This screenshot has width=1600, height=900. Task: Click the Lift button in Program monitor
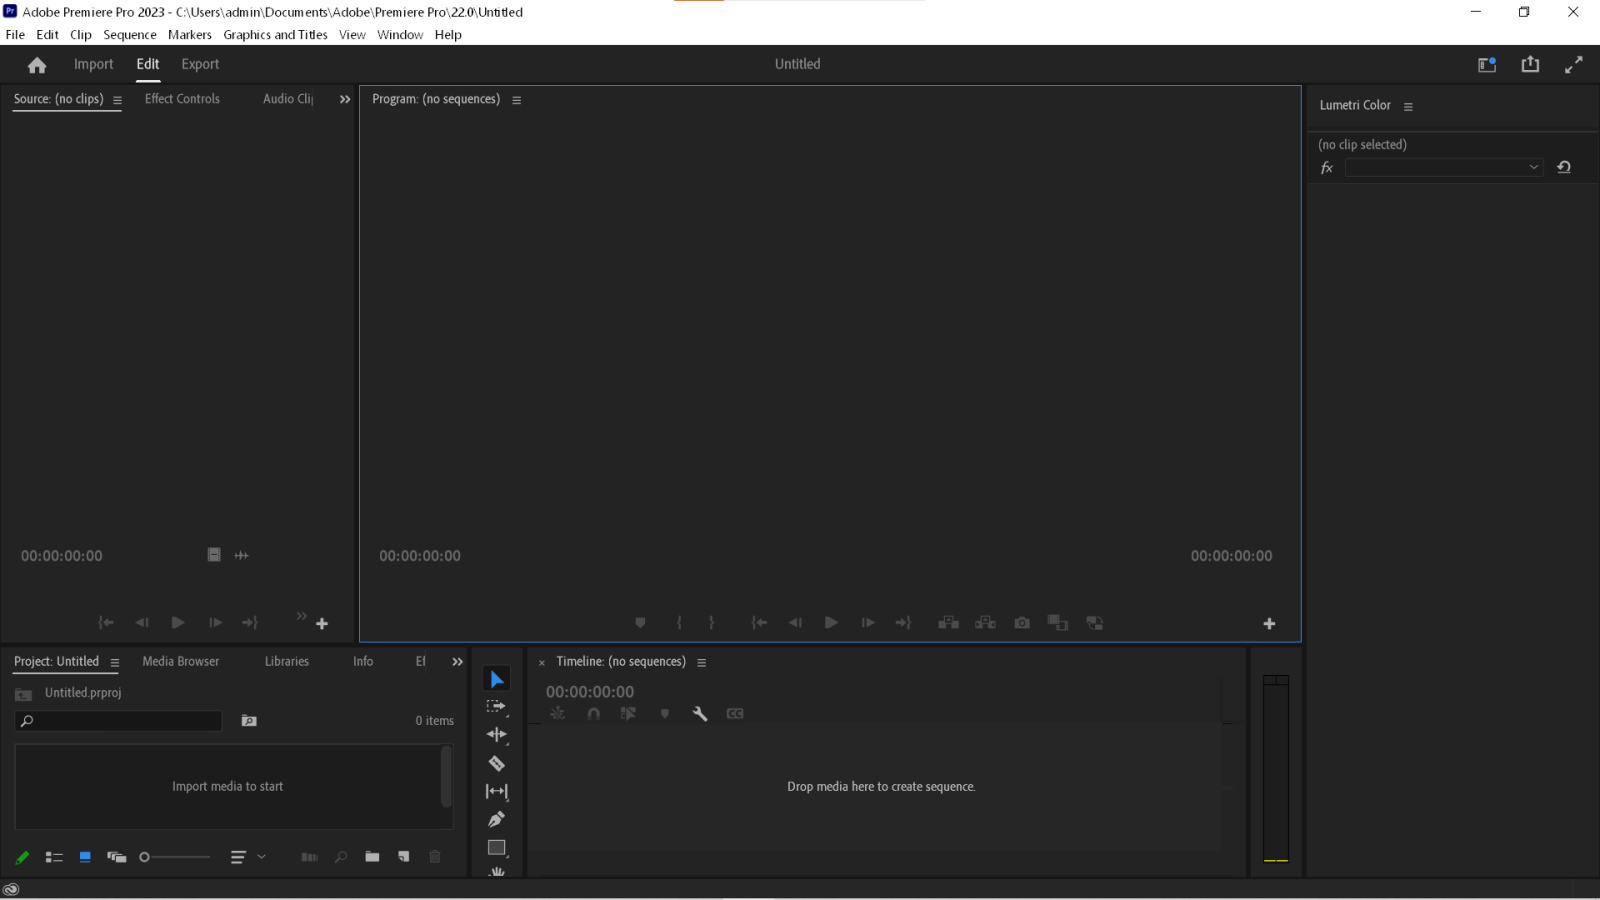pos(948,623)
